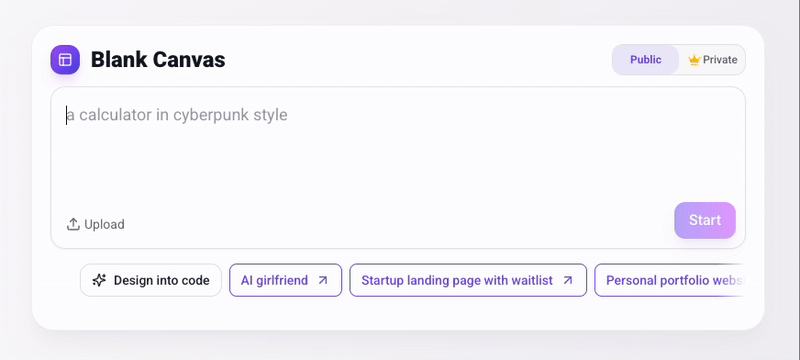This screenshot has width=800, height=360.
Task: Click the arrow icon on AI girlfriend chip
Action: pos(322,280)
